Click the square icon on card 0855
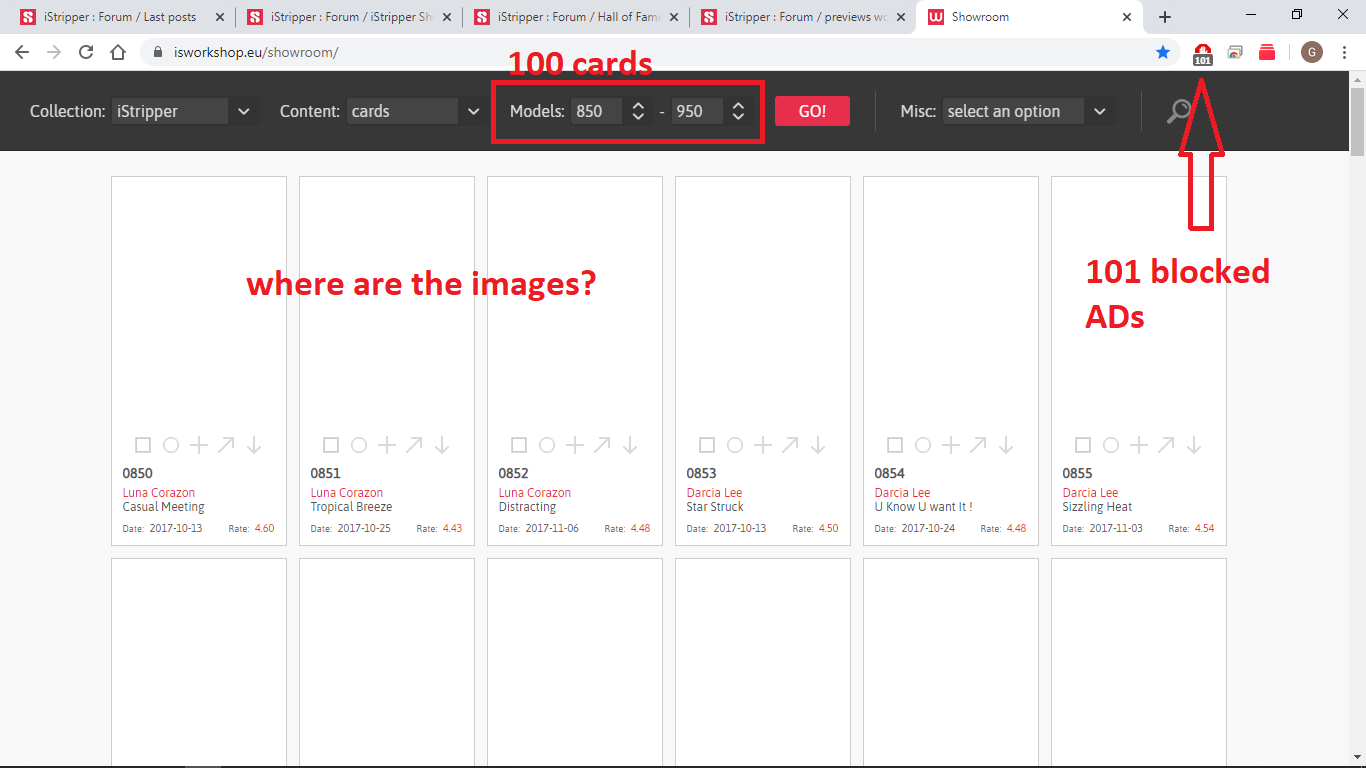This screenshot has height=768, width=1366. click(x=1083, y=445)
